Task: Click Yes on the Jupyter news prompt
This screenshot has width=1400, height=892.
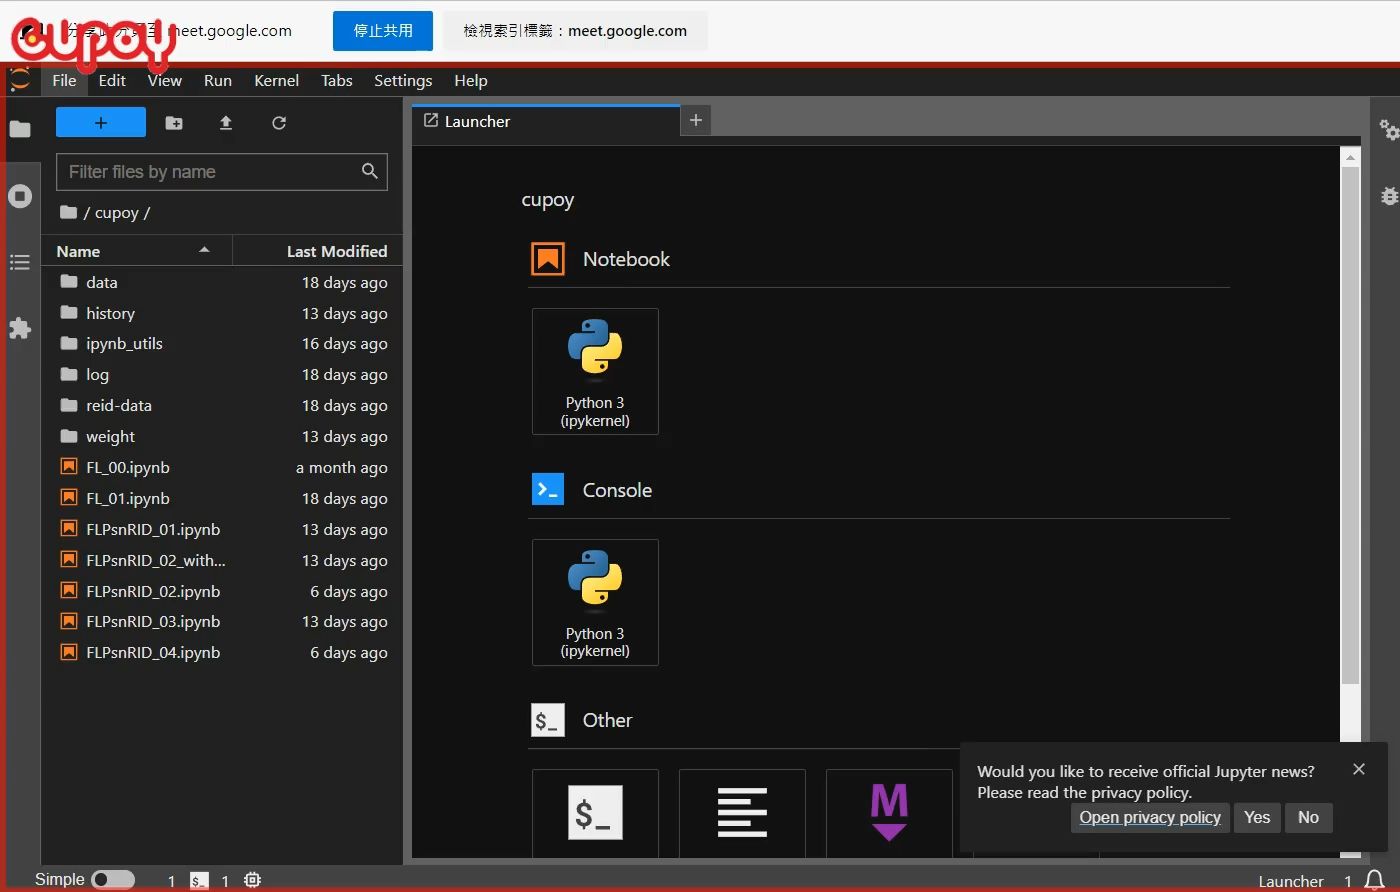Action: pos(1257,817)
